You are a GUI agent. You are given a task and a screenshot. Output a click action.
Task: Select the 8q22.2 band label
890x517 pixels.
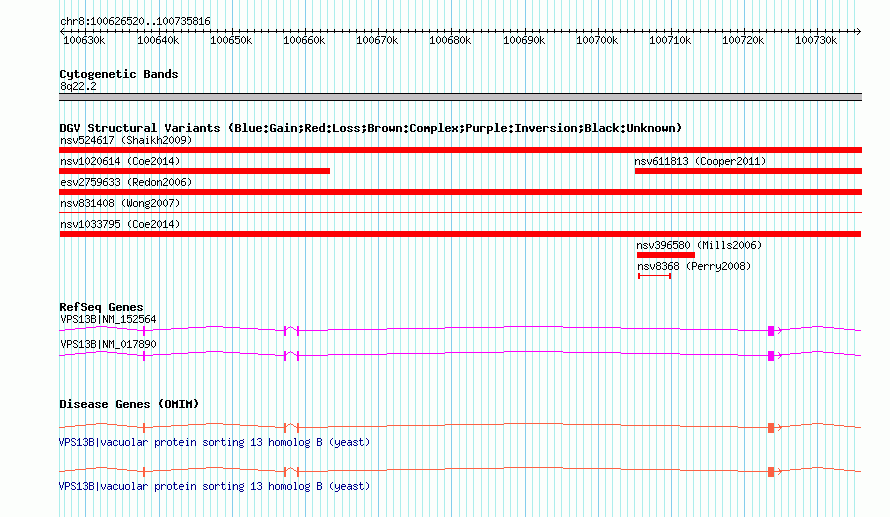[78, 86]
